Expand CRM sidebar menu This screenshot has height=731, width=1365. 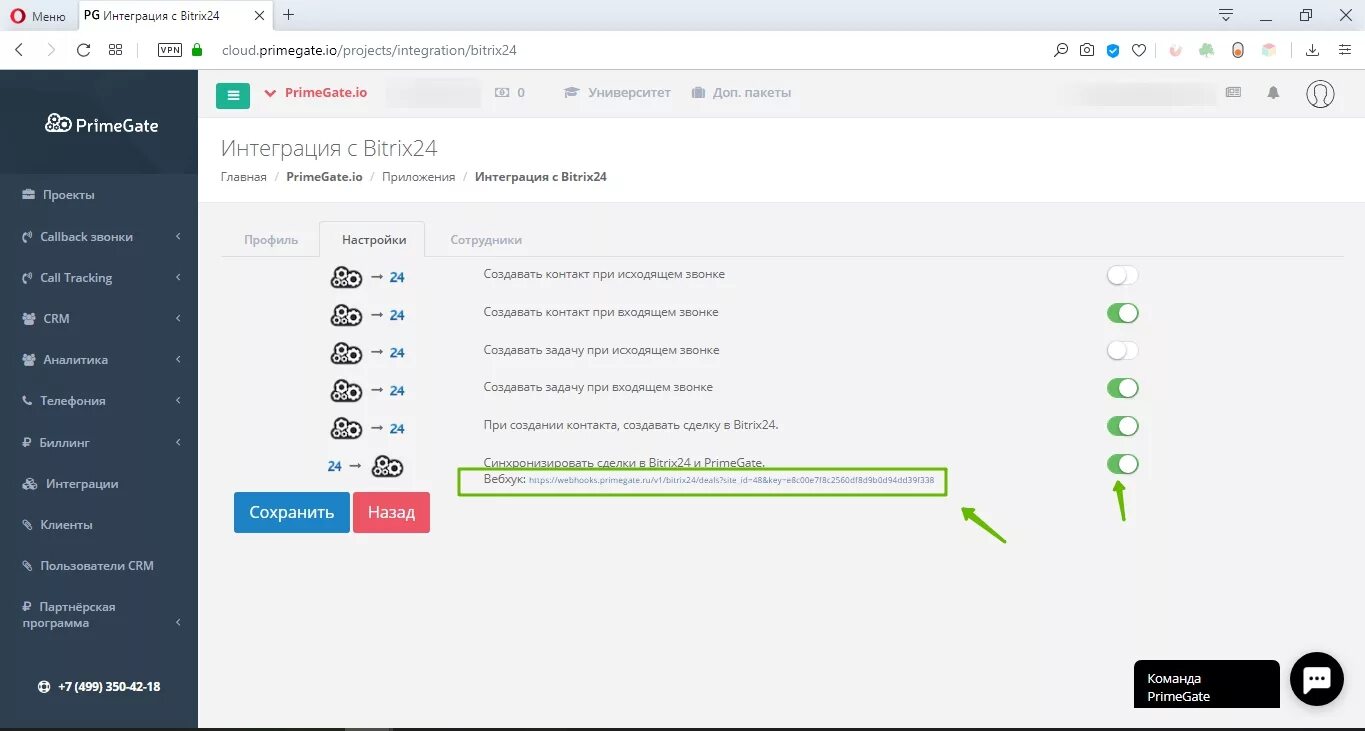point(99,319)
